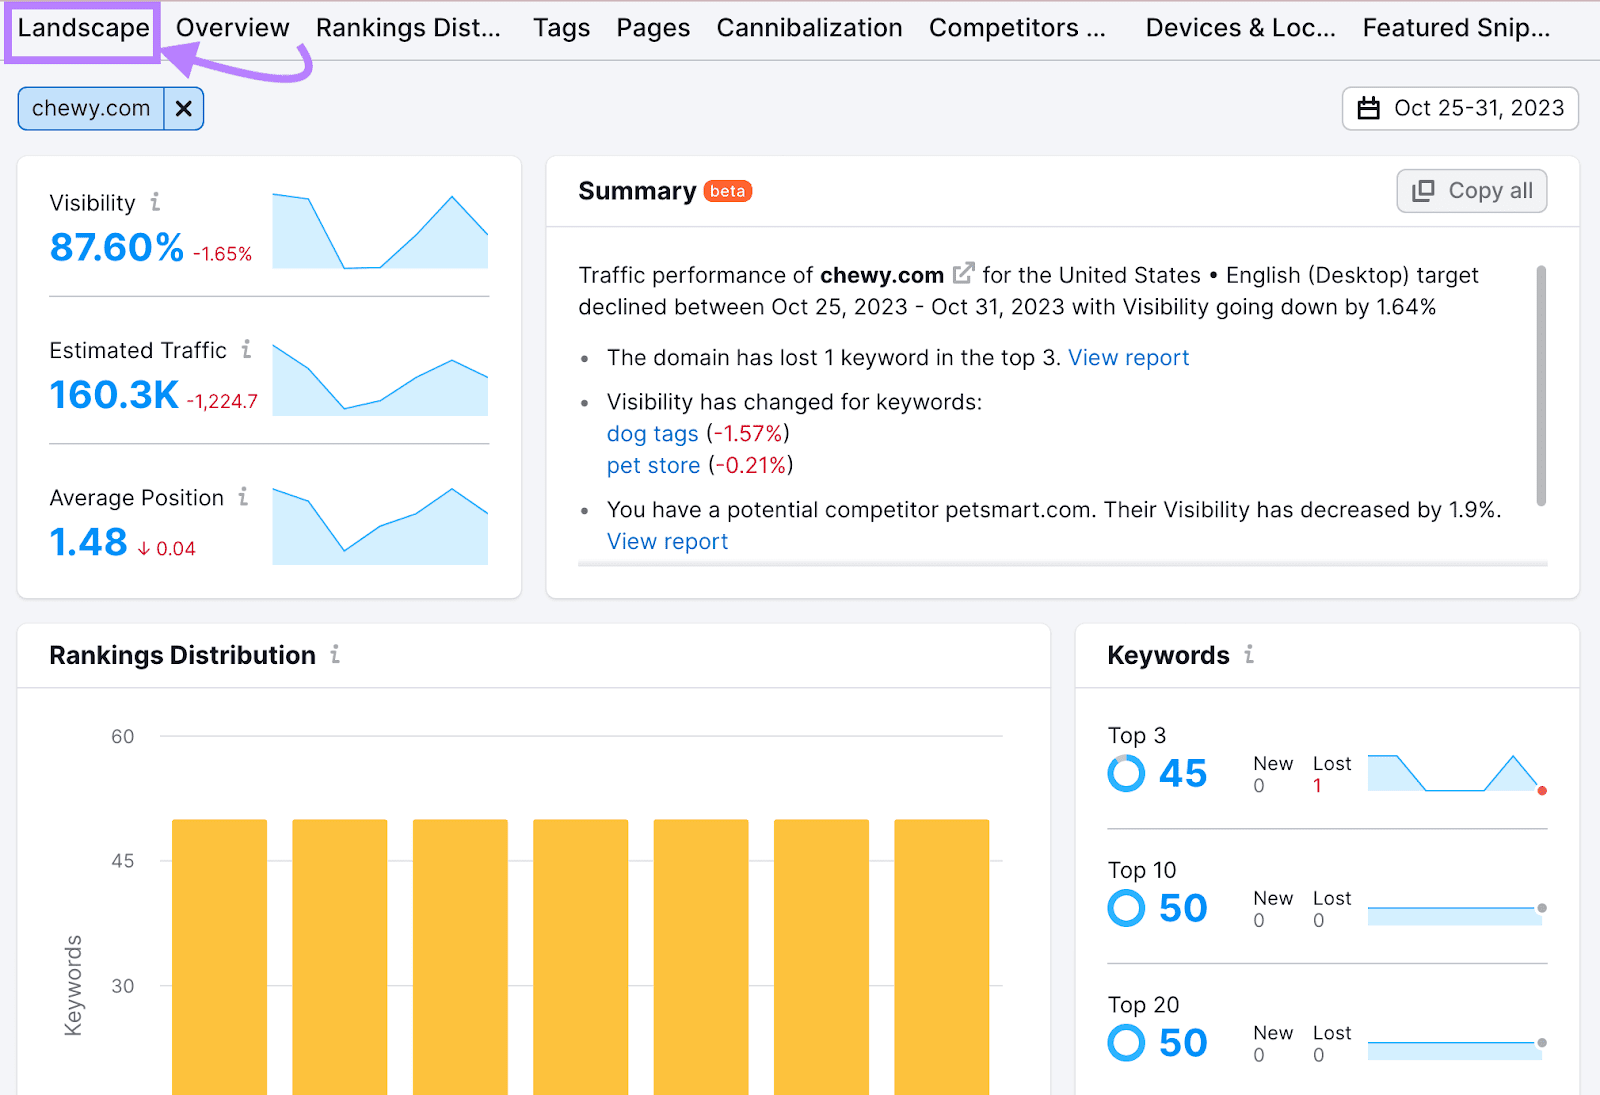Click the 87.60% visibility value
The width and height of the screenshot is (1600, 1095).
[117, 247]
